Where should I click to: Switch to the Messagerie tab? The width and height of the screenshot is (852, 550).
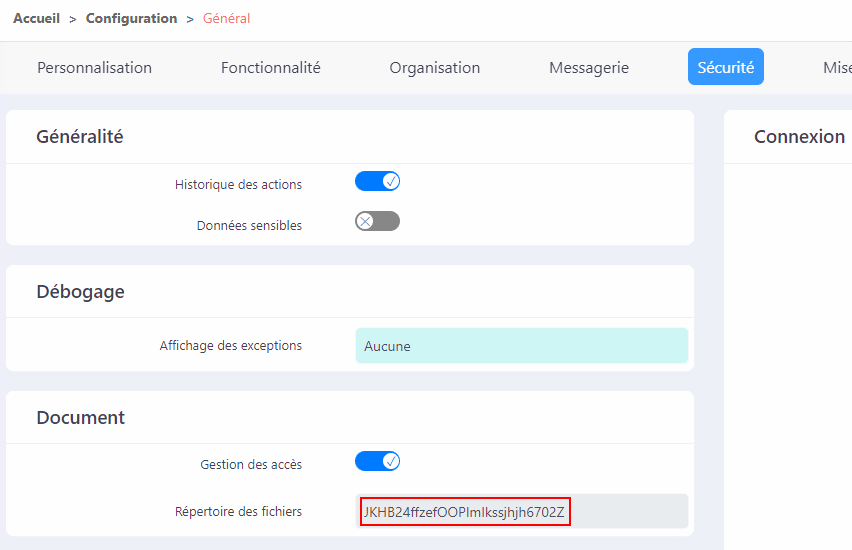(x=589, y=67)
